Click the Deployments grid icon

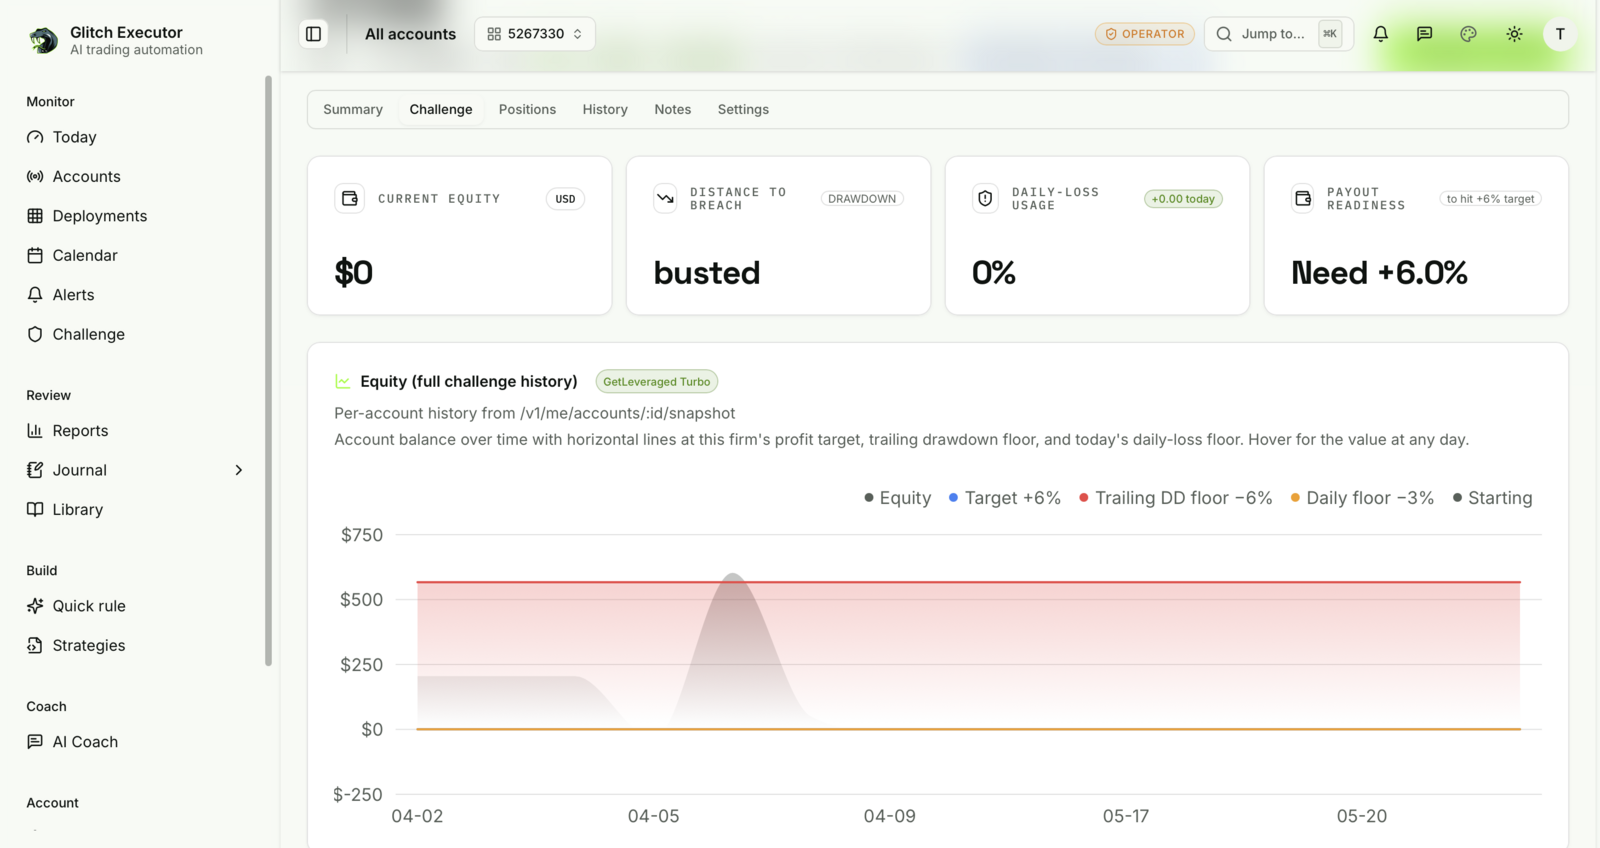tap(35, 216)
